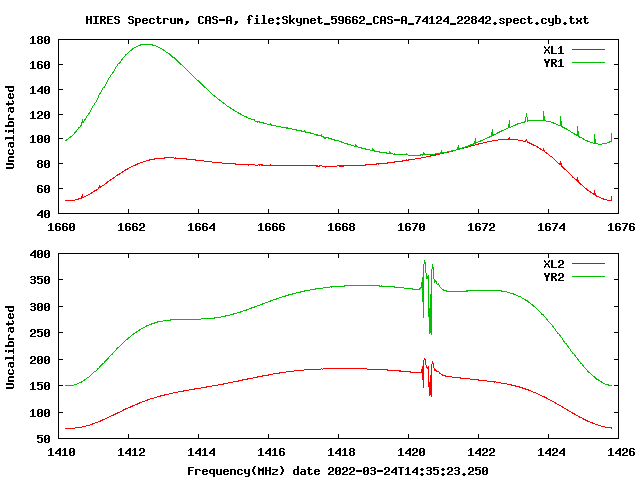Click the Uncalibrated label of the XL2/YR2 plot
The image size is (640, 480).
[10, 347]
